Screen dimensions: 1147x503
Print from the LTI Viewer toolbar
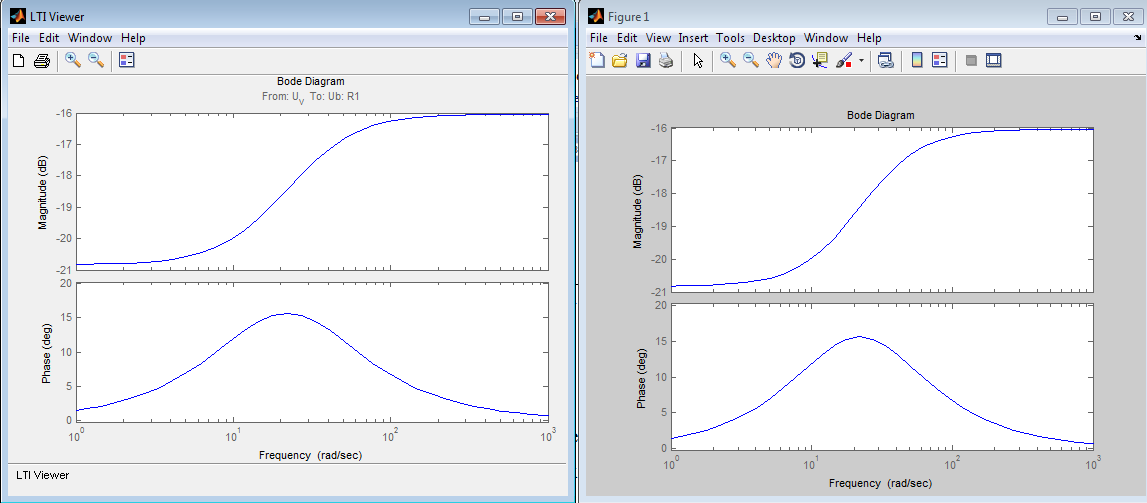42,61
